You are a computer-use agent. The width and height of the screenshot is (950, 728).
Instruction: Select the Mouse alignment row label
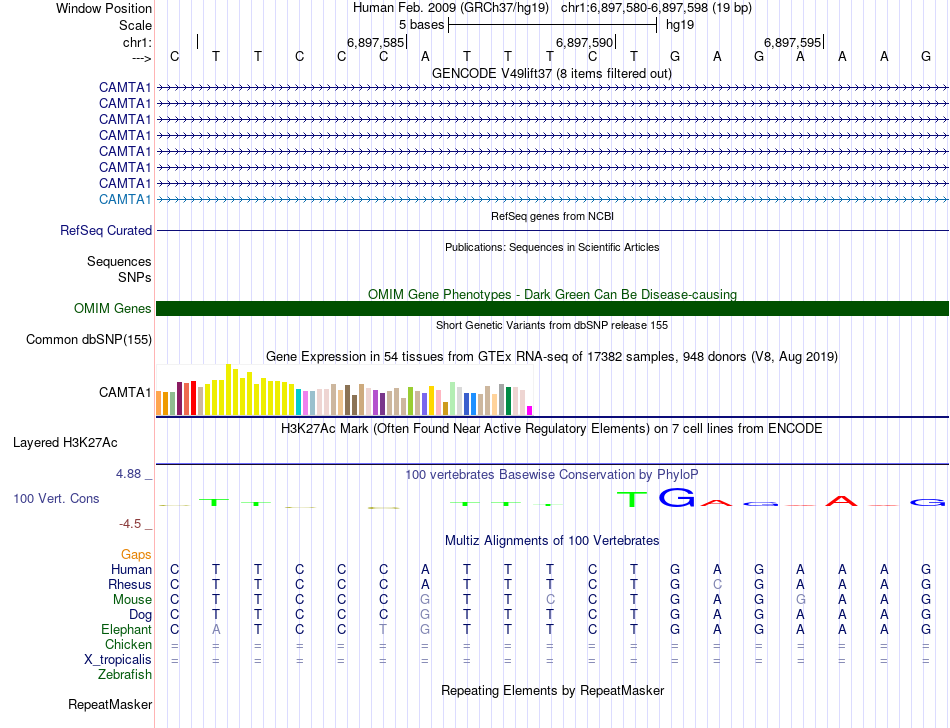coord(132,600)
